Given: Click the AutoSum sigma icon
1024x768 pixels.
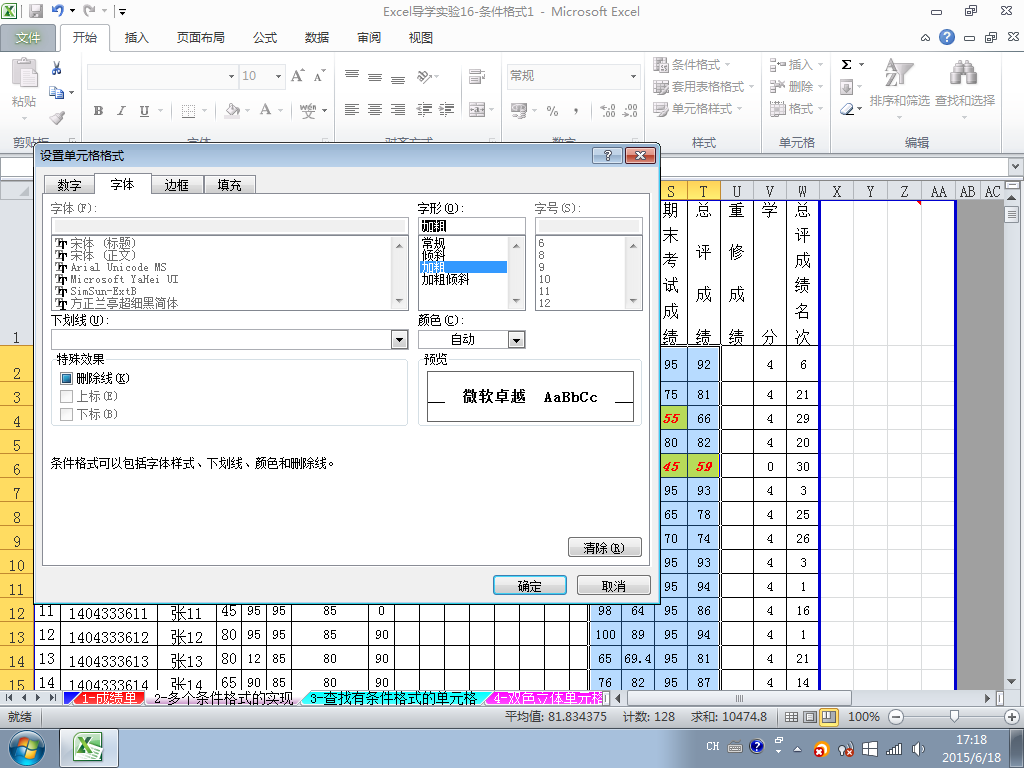Looking at the screenshot, I should 846,65.
